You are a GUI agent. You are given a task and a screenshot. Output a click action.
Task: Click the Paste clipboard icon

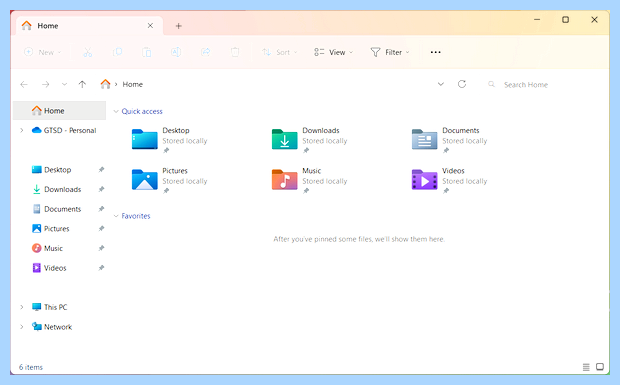click(x=147, y=52)
